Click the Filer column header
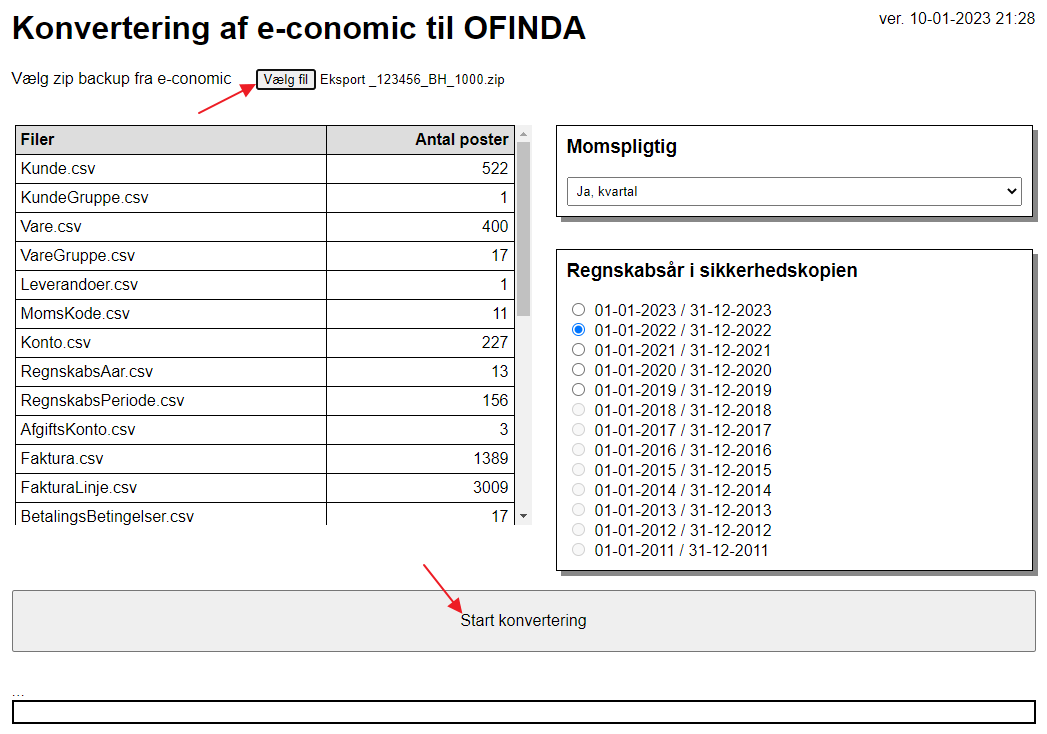 coord(171,140)
